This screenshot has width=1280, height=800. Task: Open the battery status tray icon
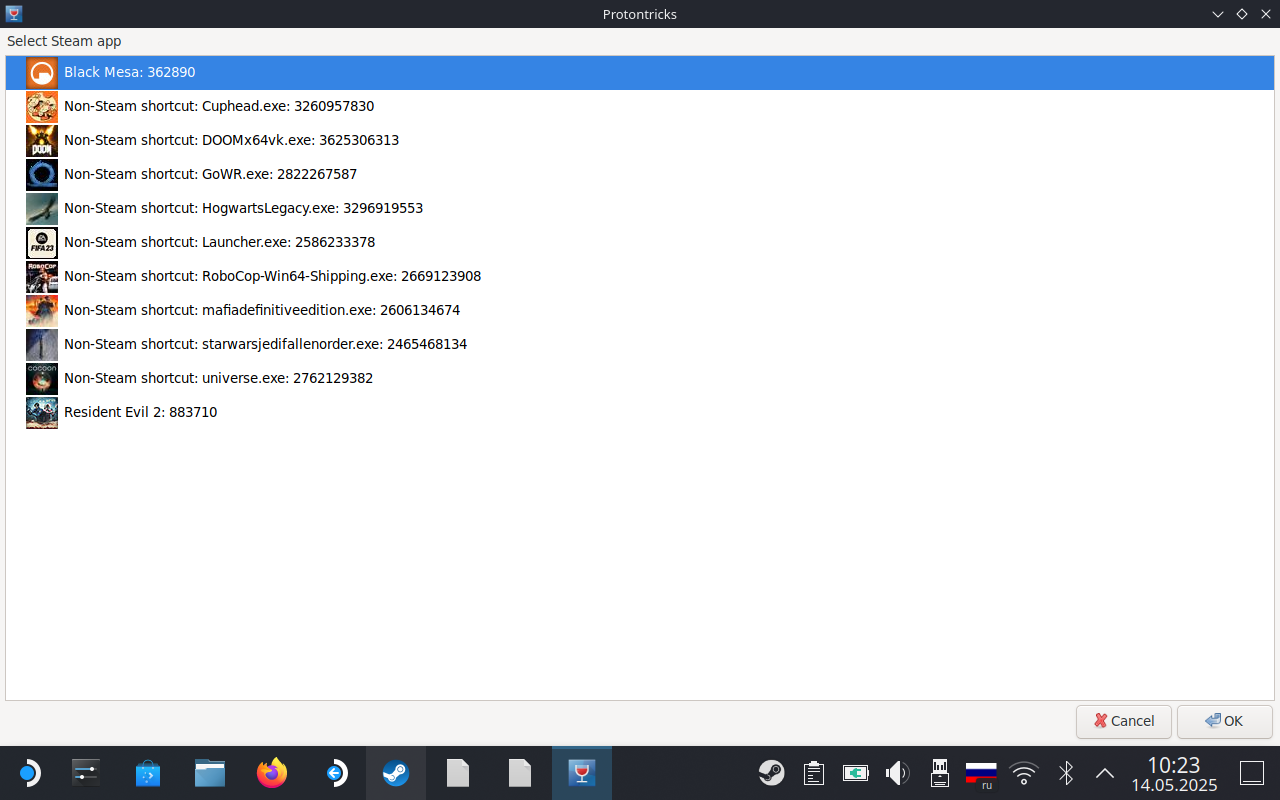click(856, 773)
